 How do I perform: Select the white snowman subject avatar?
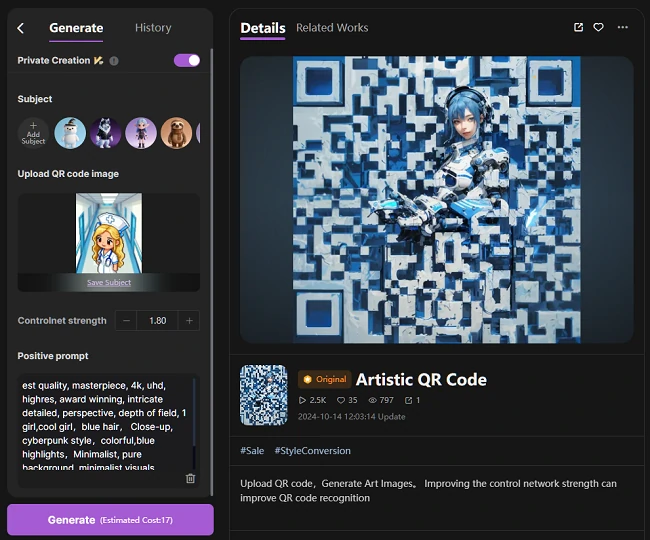click(70, 133)
